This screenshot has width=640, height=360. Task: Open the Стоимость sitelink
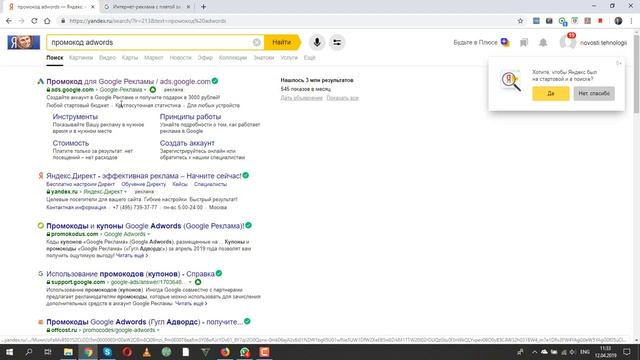point(71,143)
